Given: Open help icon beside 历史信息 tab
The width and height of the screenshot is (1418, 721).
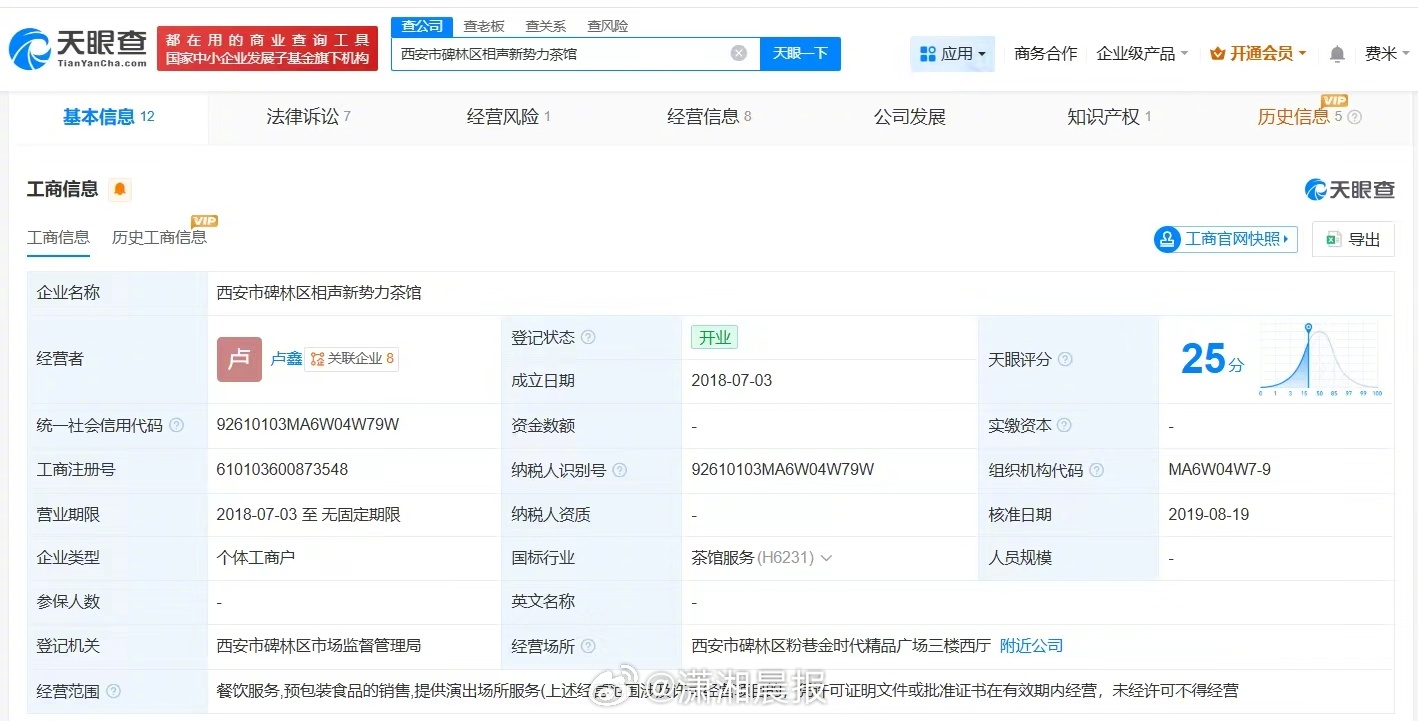Looking at the screenshot, I should (1355, 117).
